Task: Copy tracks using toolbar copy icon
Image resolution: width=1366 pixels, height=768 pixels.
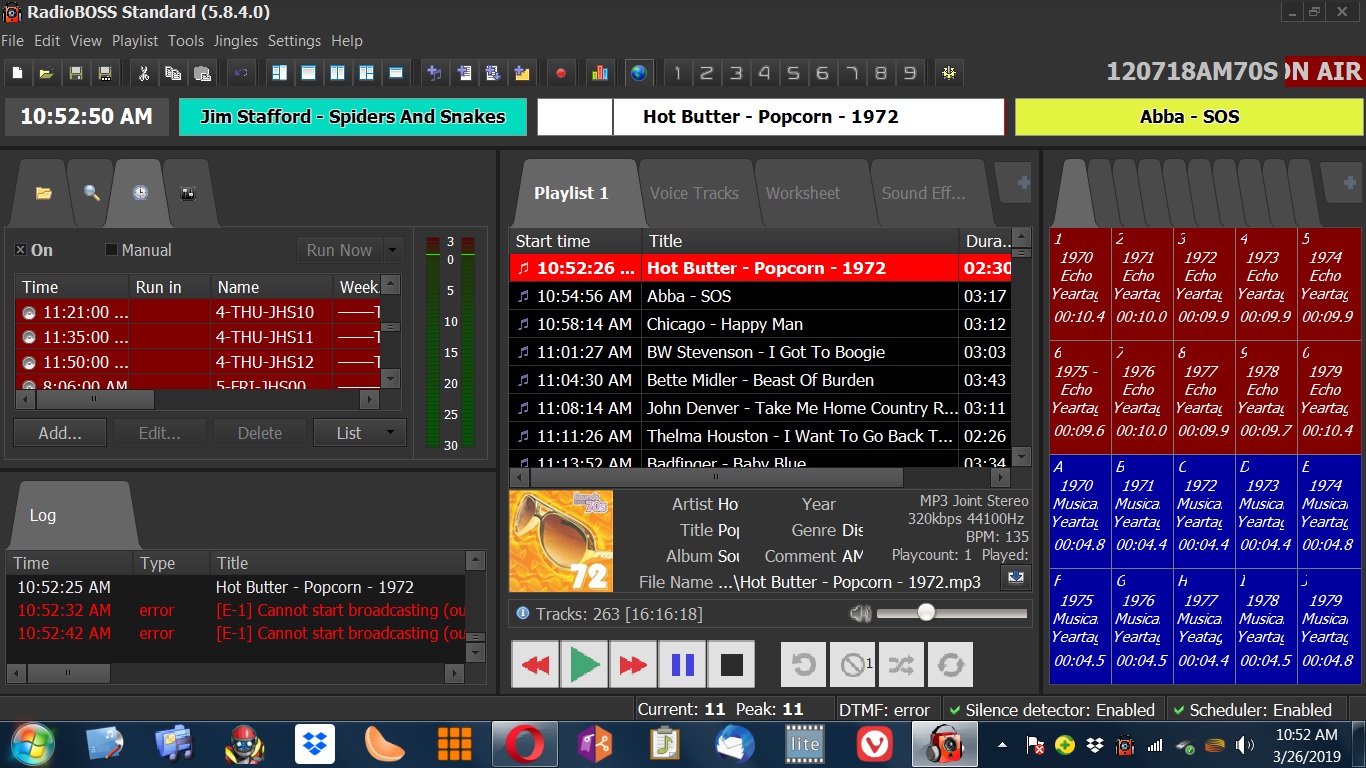Action: click(x=173, y=73)
